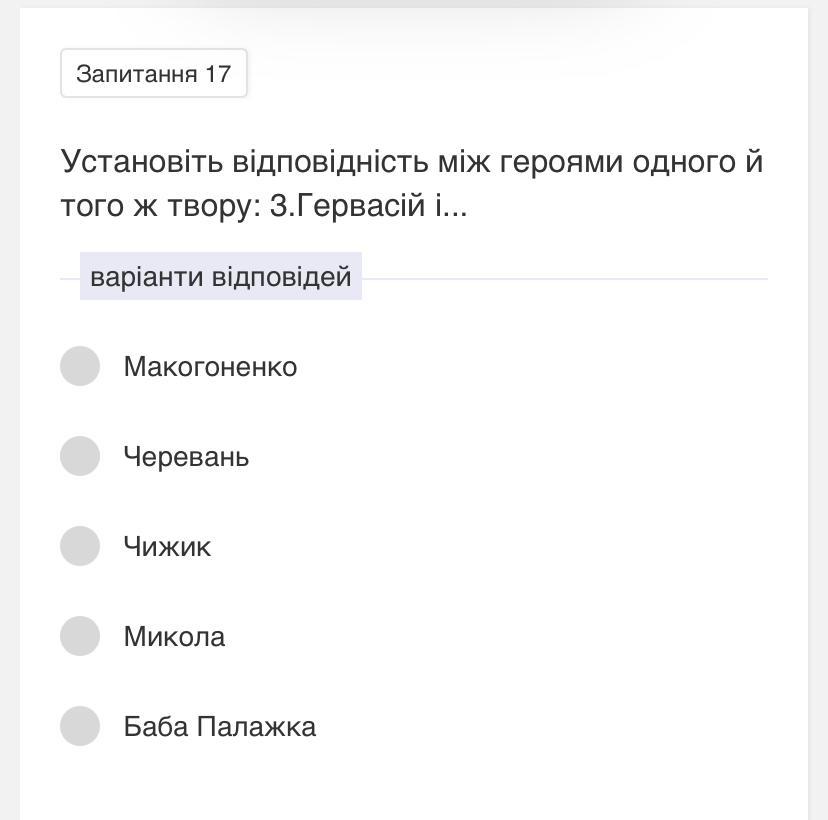Screen dimensions: 828x820
Task: Select the Чижик radio button
Action: click(x=80, y=546)
